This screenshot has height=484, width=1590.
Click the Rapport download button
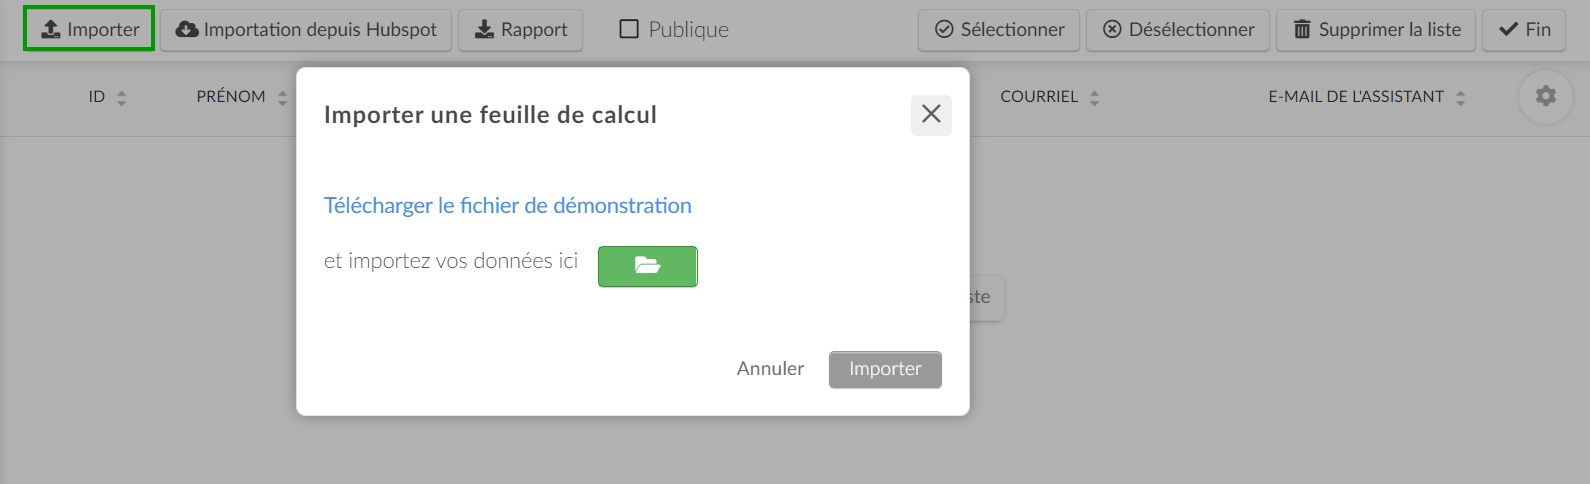pyautogui.click(x=520, y=30)
